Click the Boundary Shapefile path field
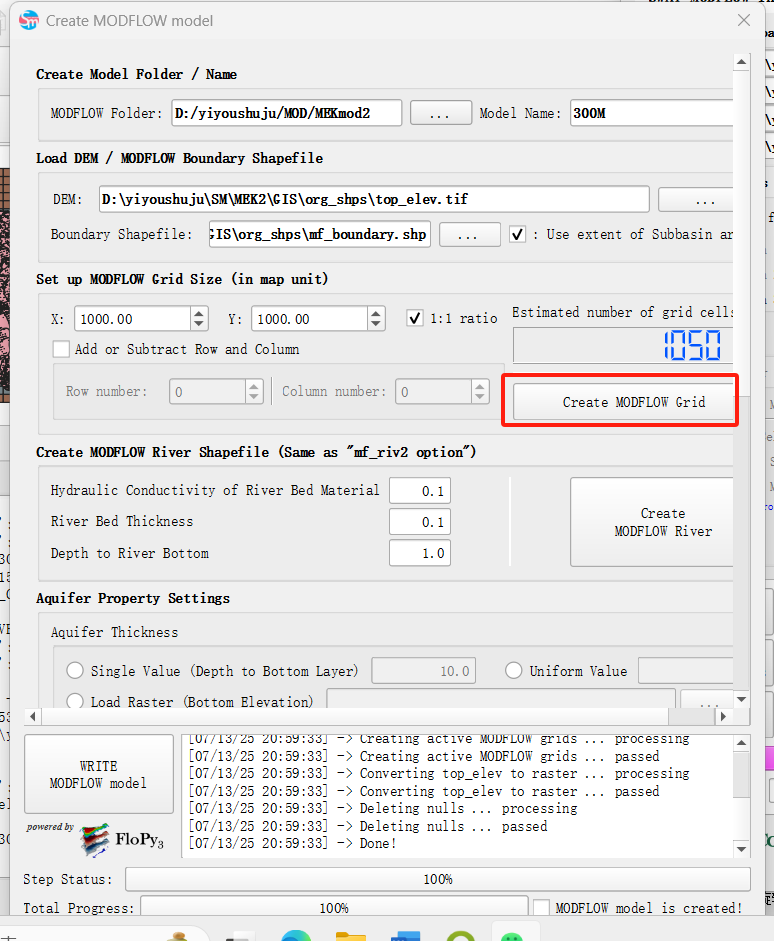Viewport: 774px width, 941px height. [320, 235]
